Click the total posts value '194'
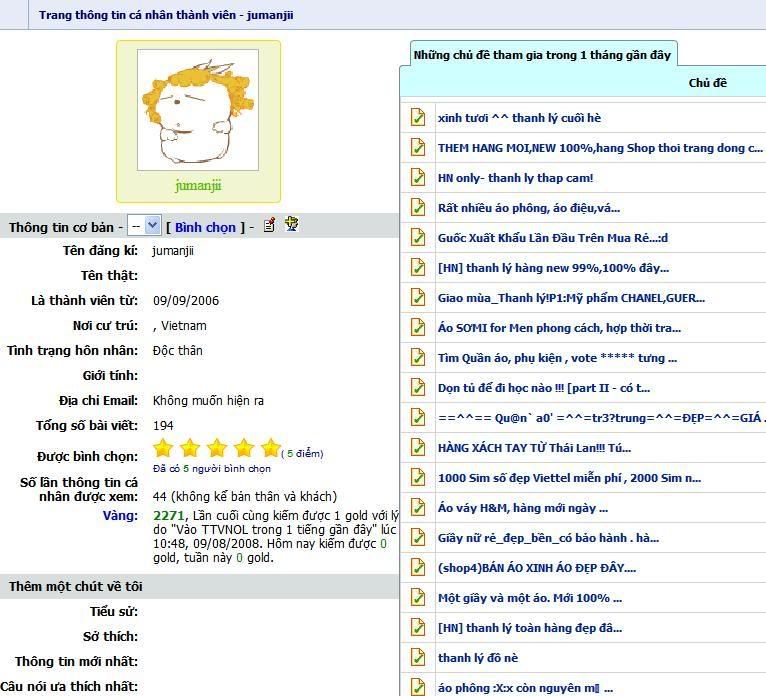 [163, 425]
